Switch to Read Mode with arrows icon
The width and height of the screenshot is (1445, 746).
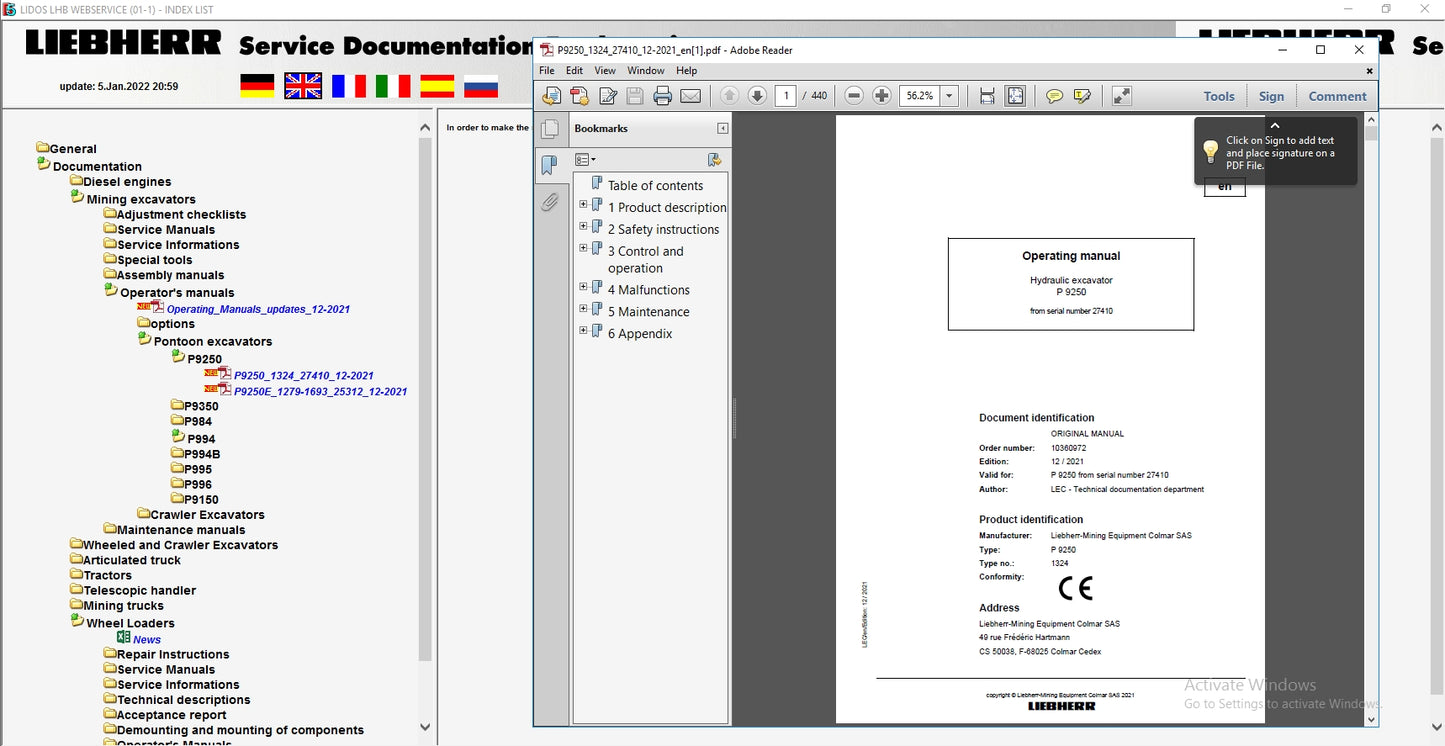(x=1121, y=96)
